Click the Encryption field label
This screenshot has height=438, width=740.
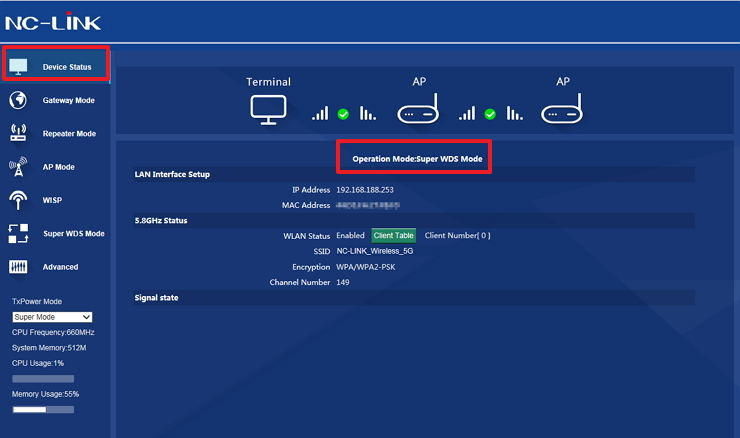click(311, 267)
